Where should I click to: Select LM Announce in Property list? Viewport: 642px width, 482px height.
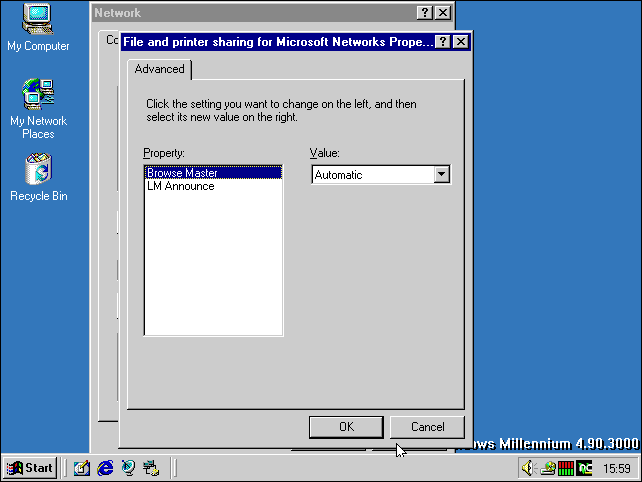pos(213,186)
